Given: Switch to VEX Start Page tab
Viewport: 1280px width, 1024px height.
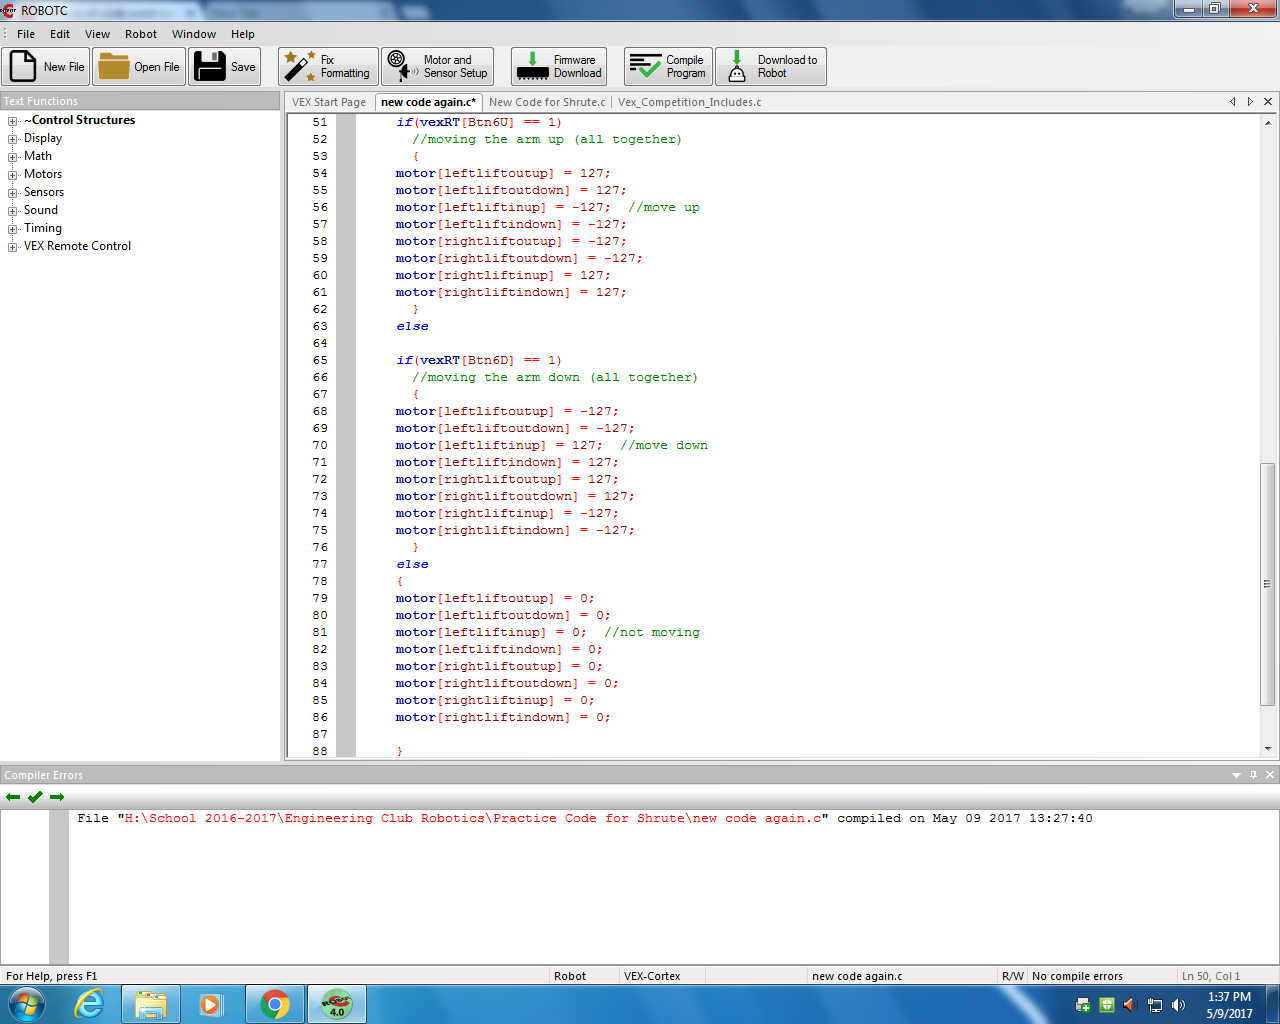Looking at the screenshot, I should pos(329,102).
